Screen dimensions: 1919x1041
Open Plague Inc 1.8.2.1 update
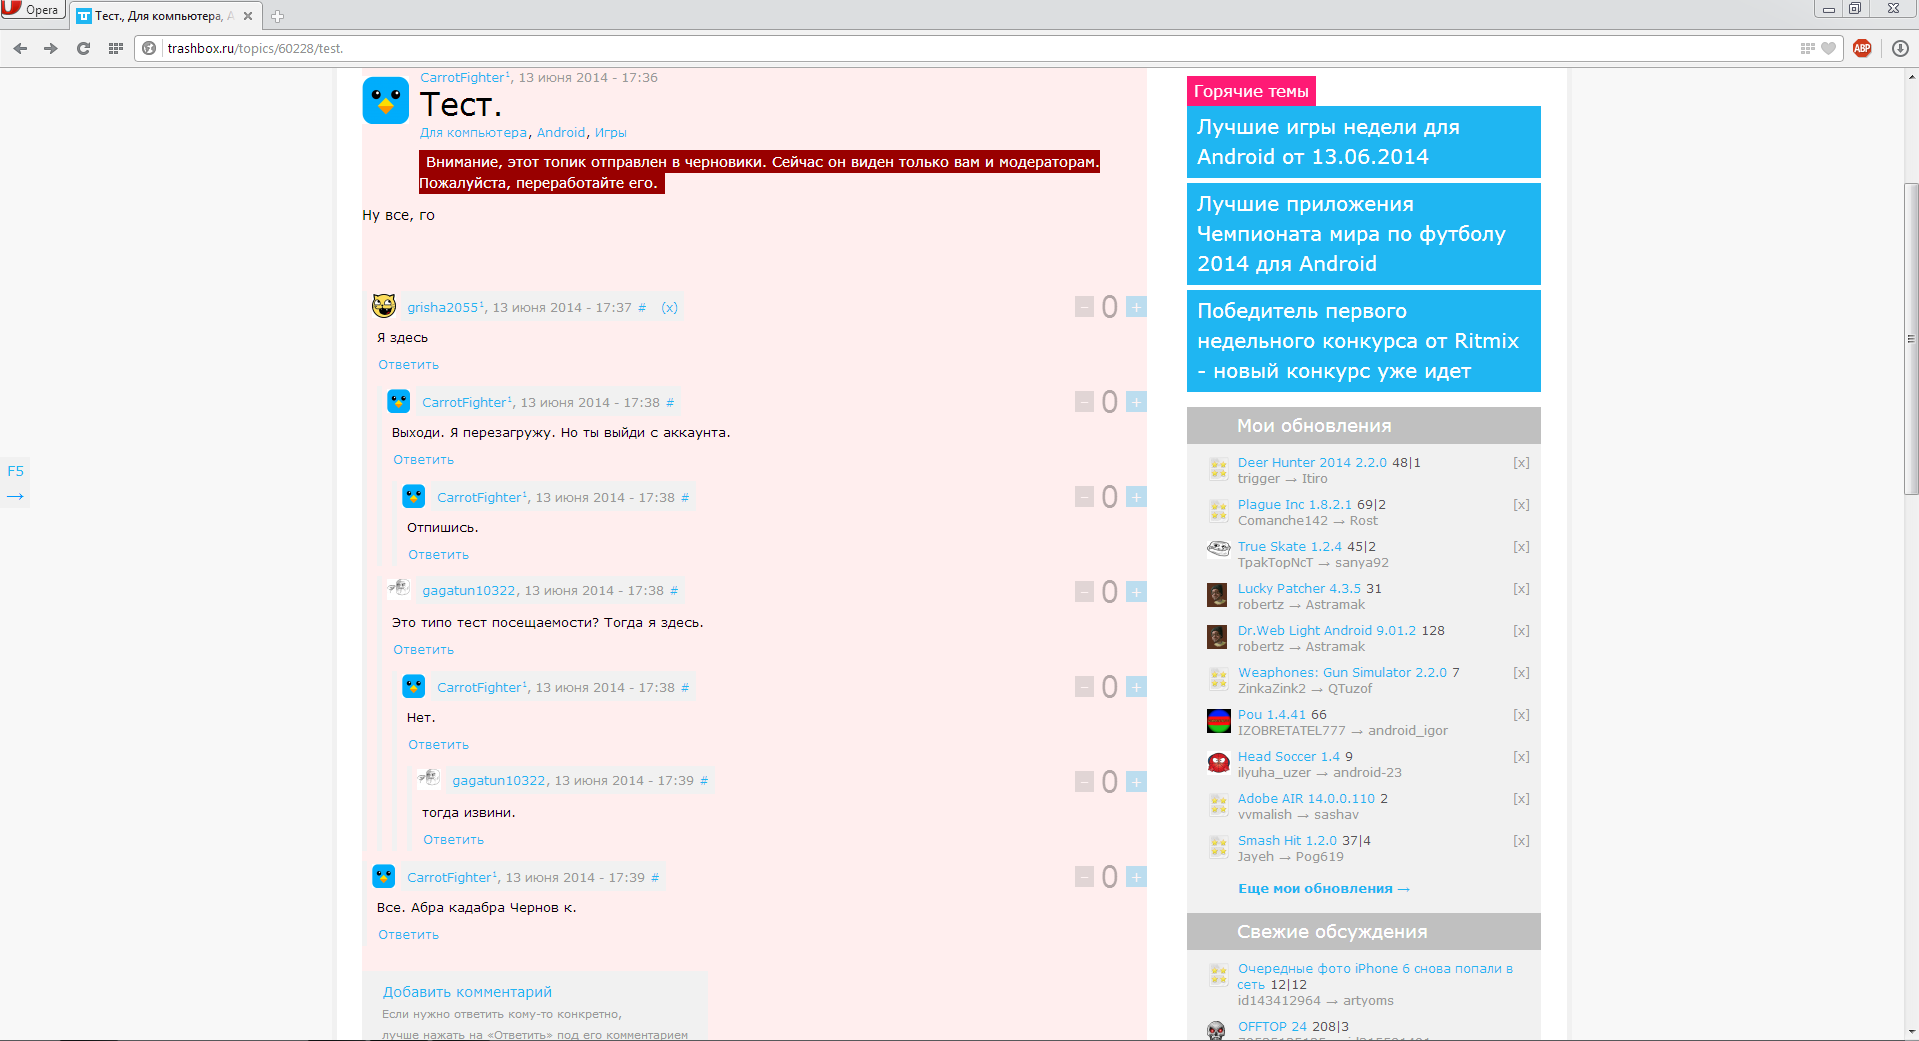point(1294,504)
